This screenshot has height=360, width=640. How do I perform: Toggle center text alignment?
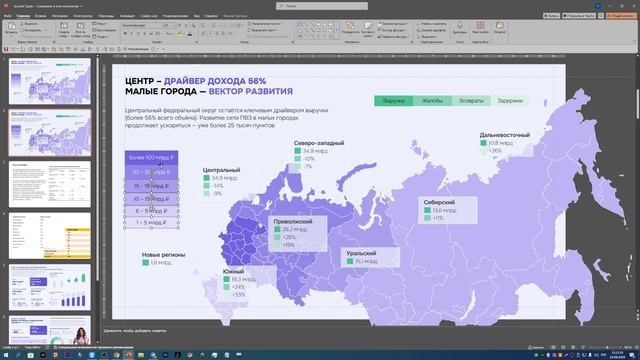[x=210, y=34]
